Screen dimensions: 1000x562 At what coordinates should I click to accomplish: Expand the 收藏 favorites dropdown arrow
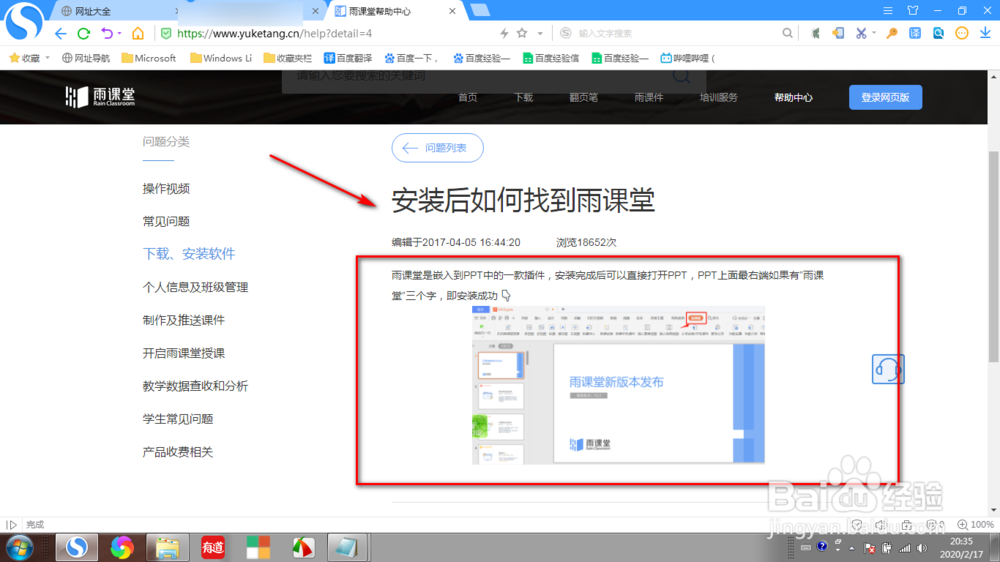pyautogui.click(x=47, y=58)
